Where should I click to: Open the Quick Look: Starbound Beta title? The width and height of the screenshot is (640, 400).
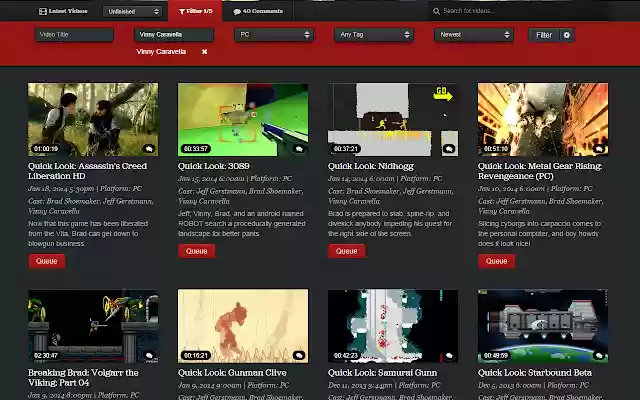[535, 373]
